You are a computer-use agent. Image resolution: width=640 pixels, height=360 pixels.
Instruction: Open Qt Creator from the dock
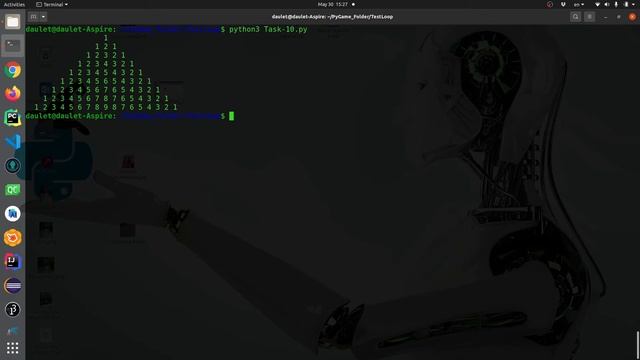(x=13, y=189)
